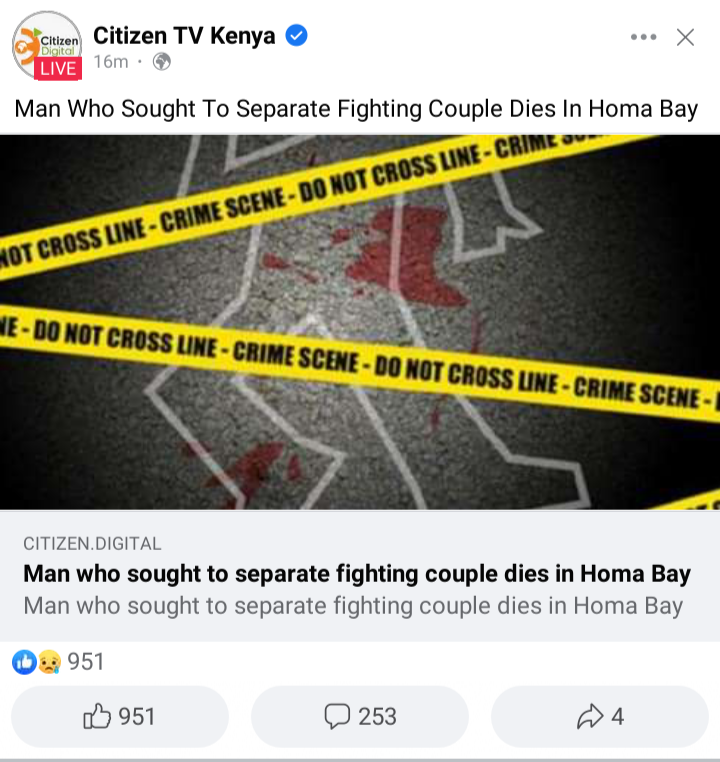The image size is (720, 762).
Task: Click the globe public audience icon
Action: pyautogui.click(x=162, y=62)
